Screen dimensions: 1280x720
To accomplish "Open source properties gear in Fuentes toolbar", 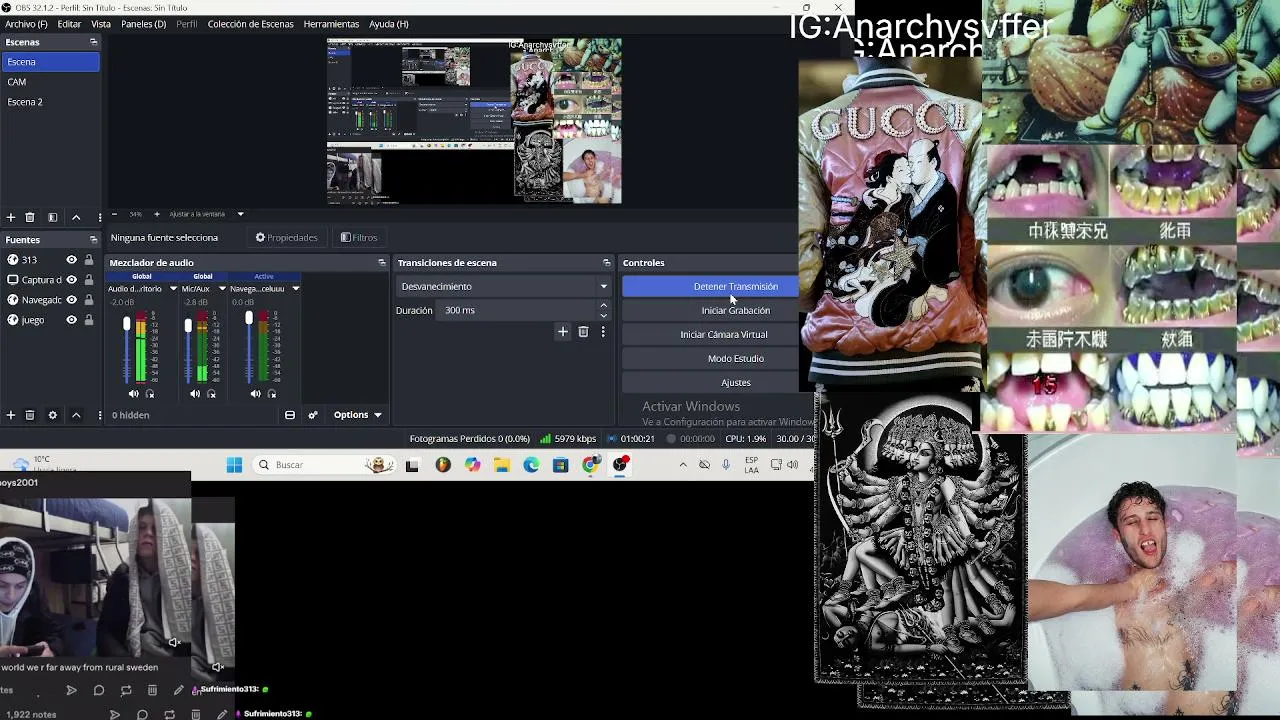I will coord(53,415).
